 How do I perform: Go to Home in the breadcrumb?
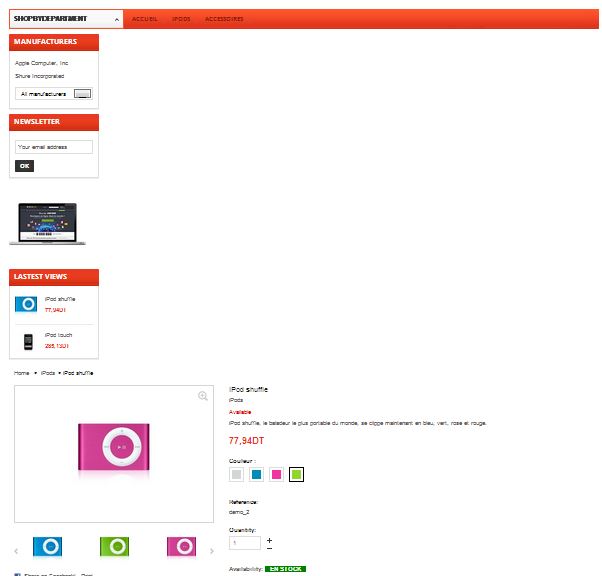pos(22,373)
